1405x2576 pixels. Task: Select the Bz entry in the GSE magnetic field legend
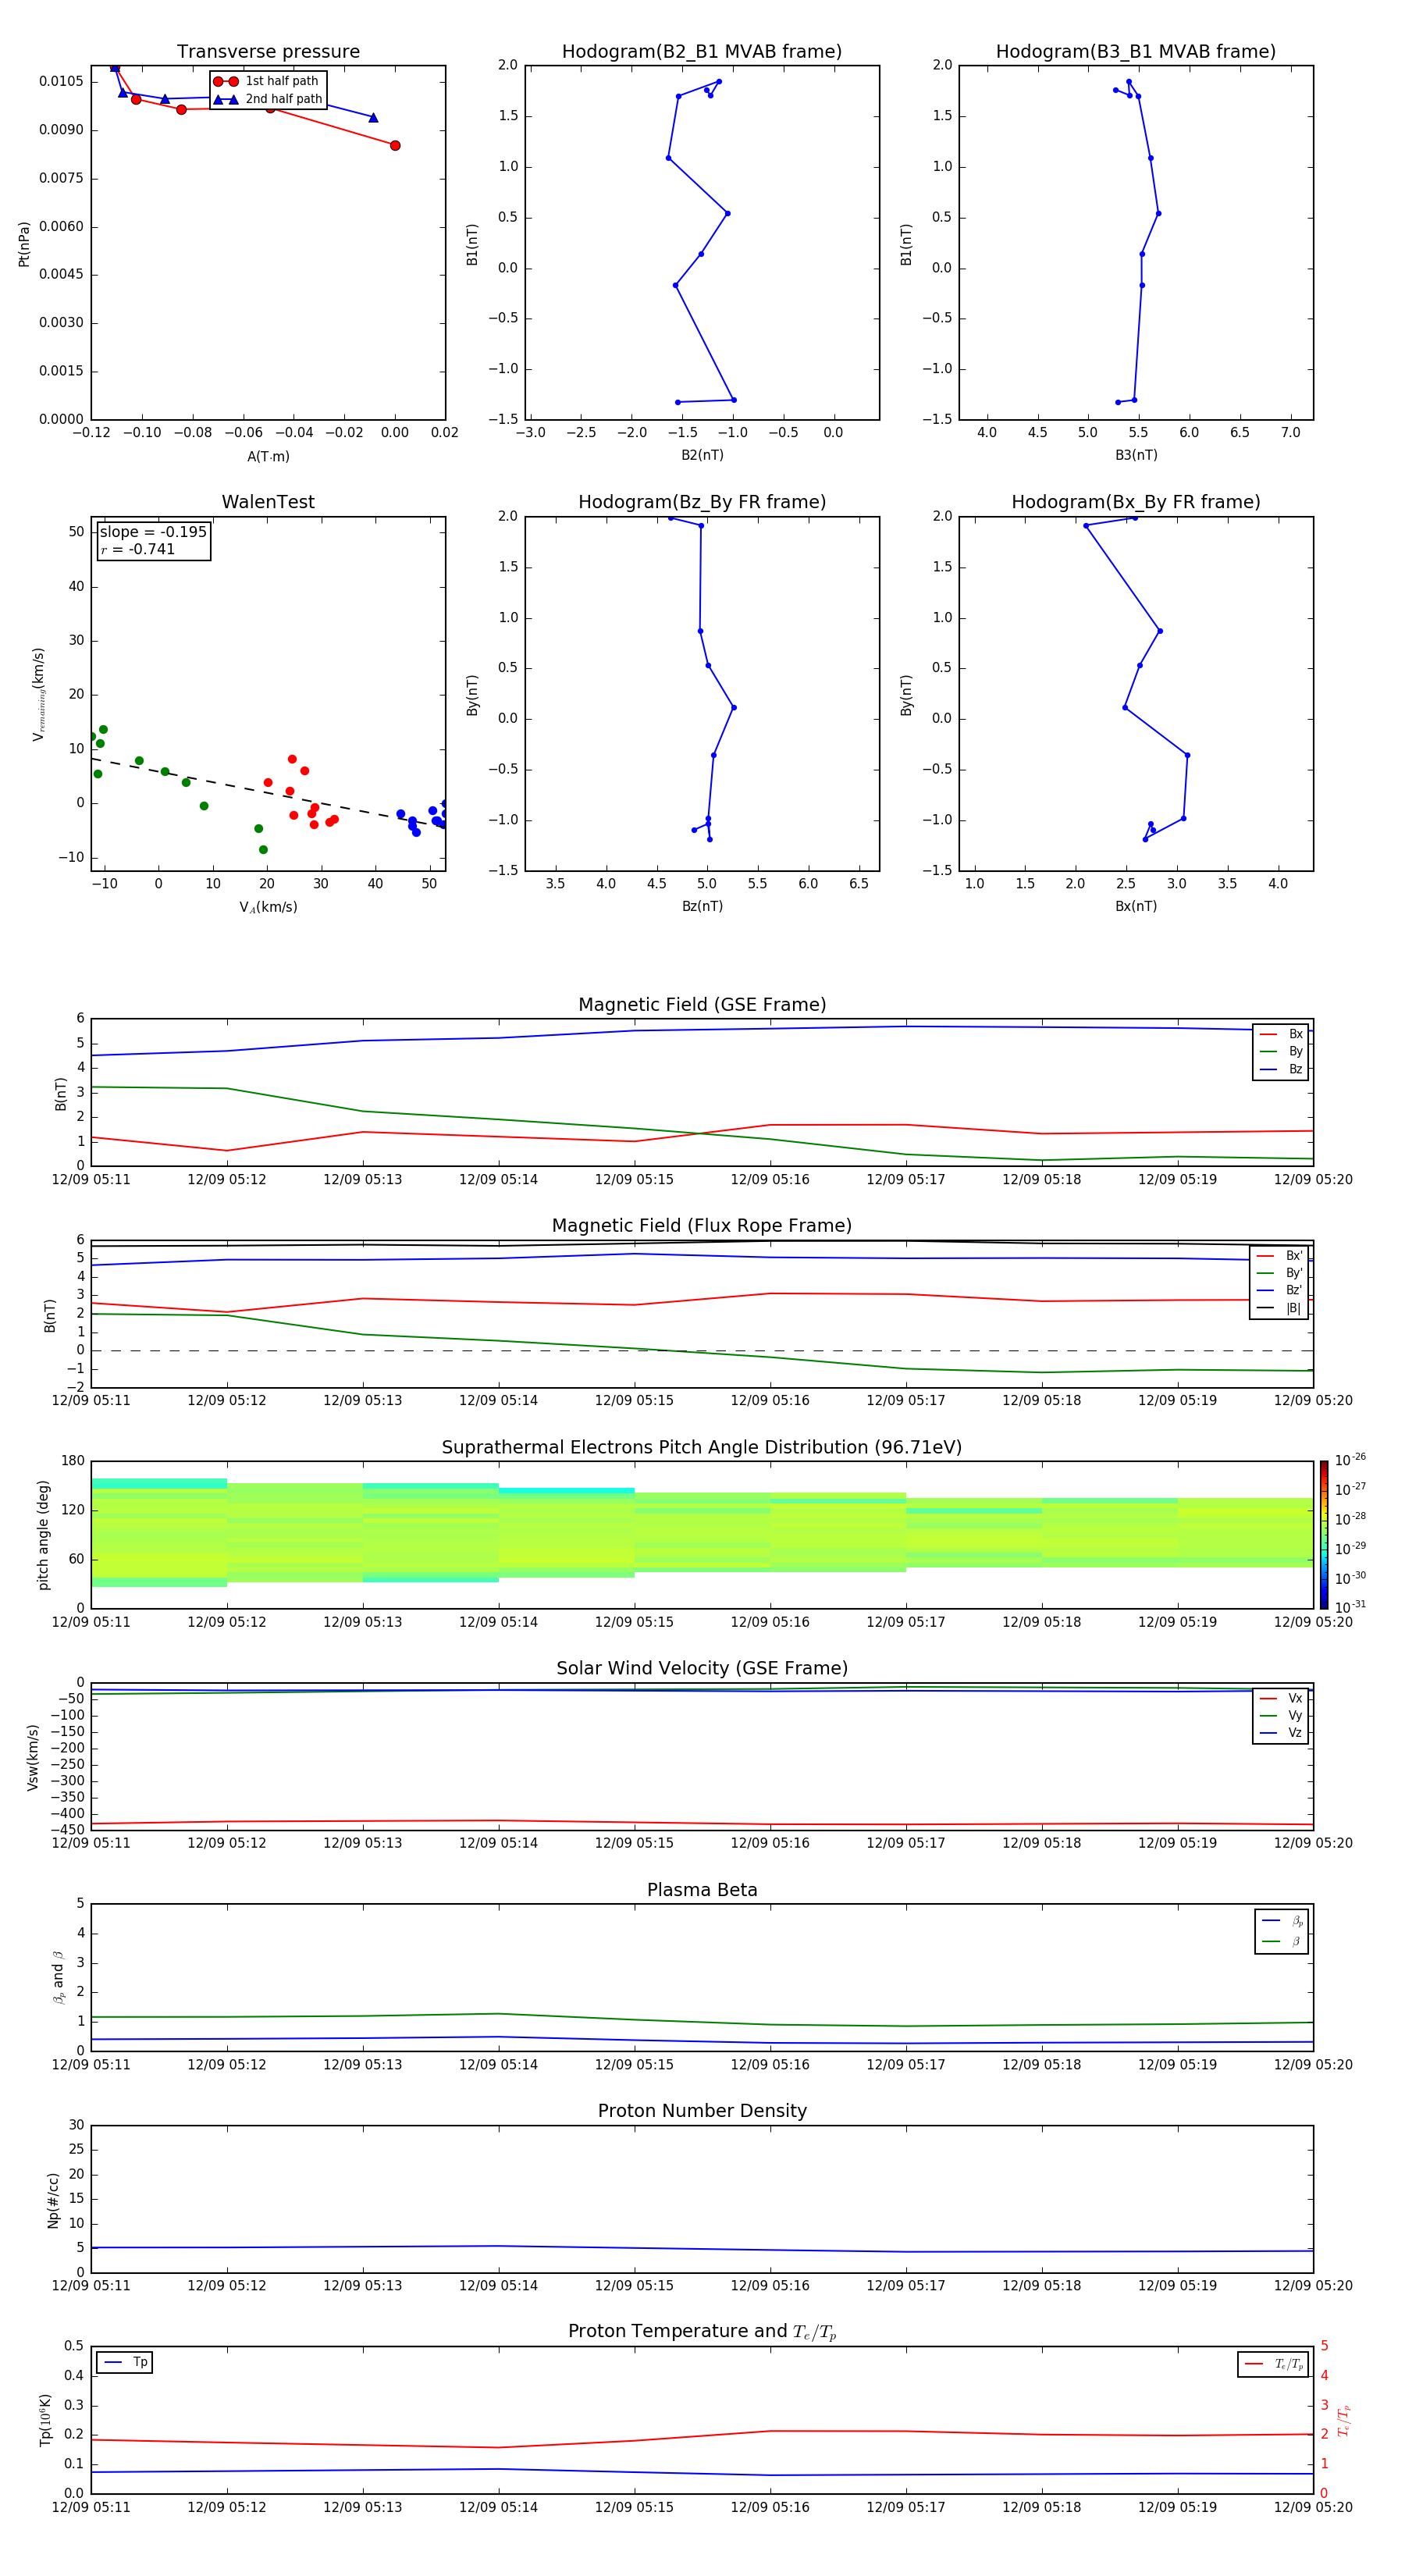tap(1281, 1069)
